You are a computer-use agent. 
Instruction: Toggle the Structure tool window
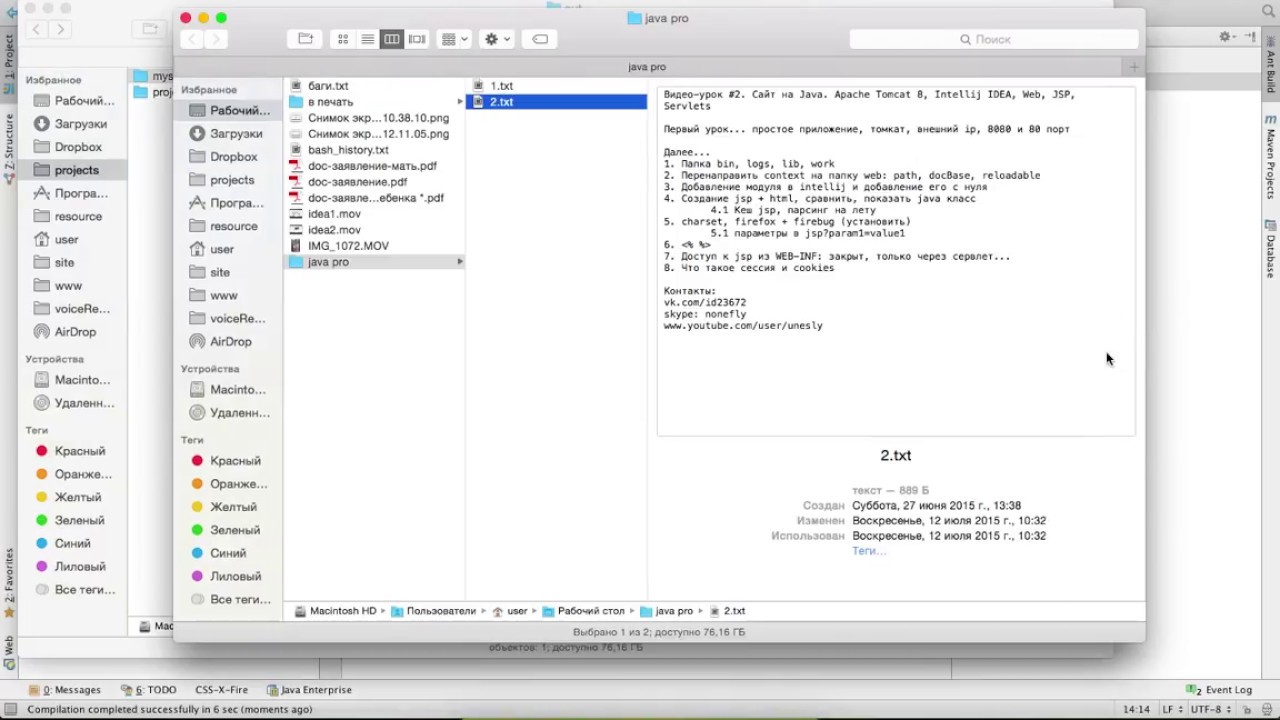(x=9, y=148)
